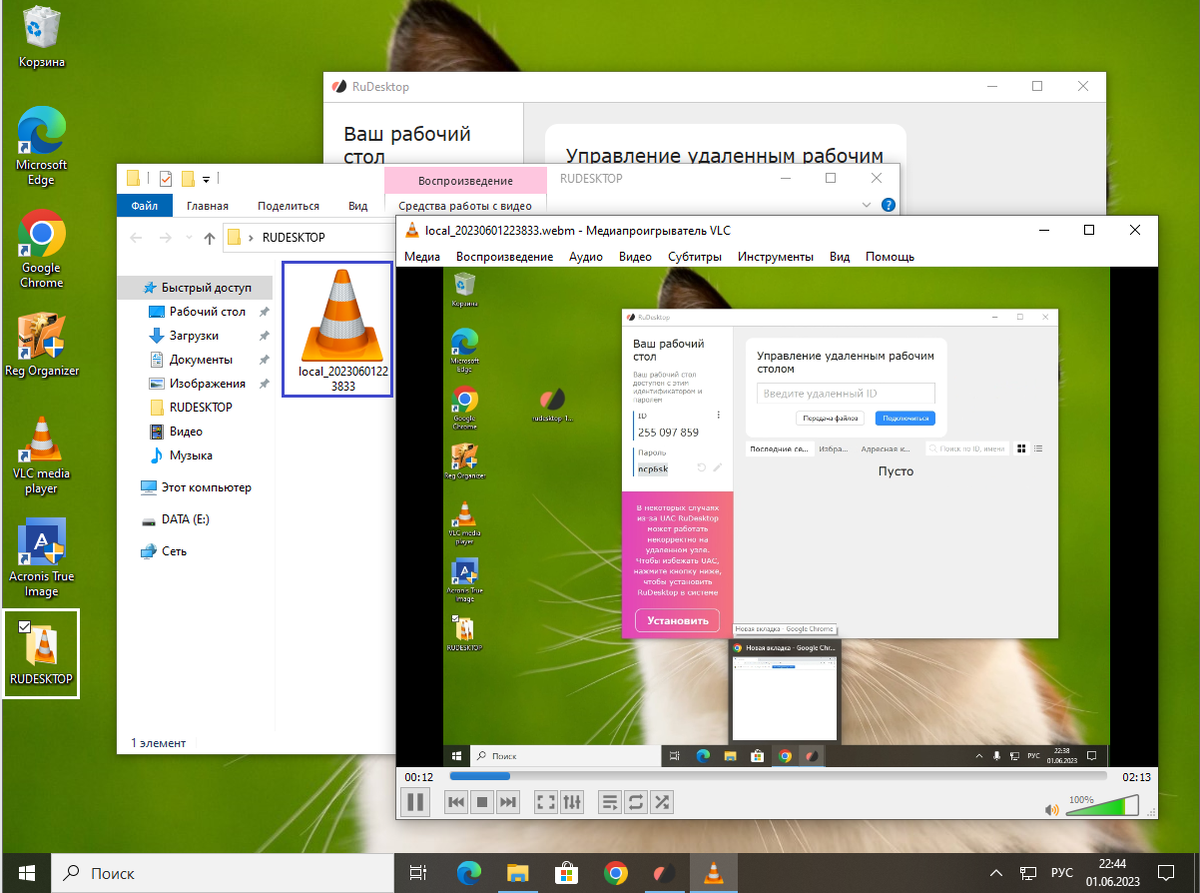Open the VLC Воспроизведение menu

[504, 257]
